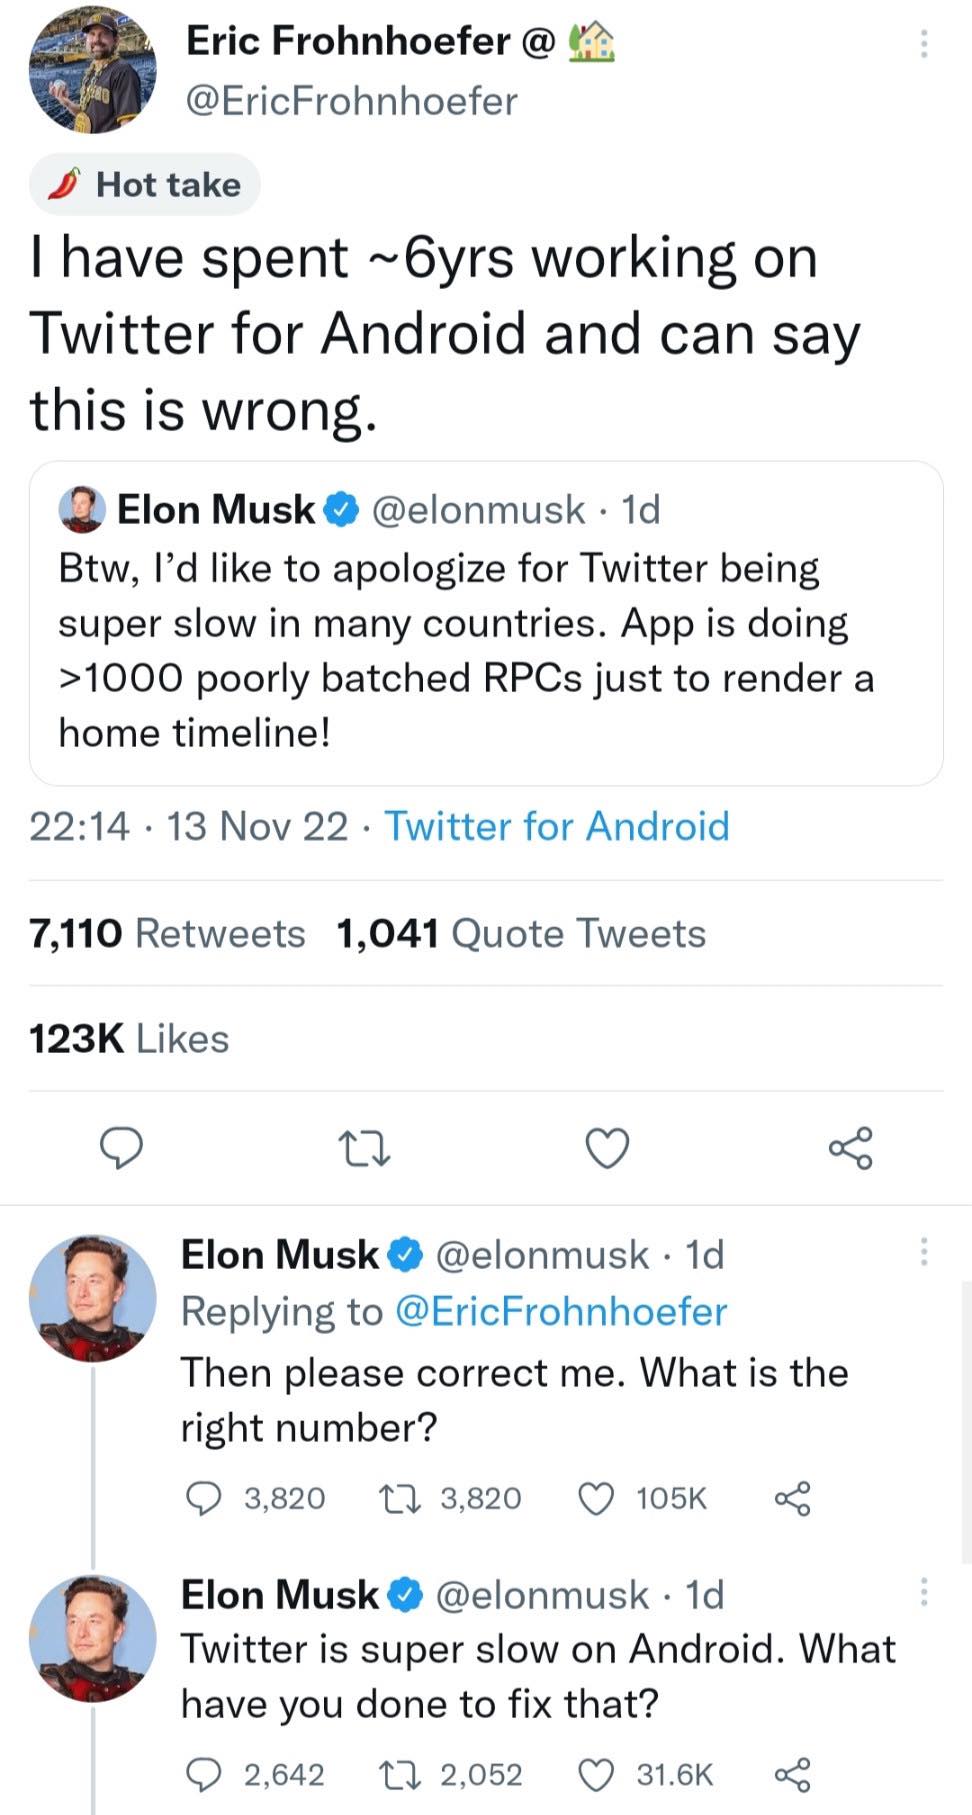View the 1,041 Quote Tweets list
This screenshot has height=1815, width=972.
[521, 933]
